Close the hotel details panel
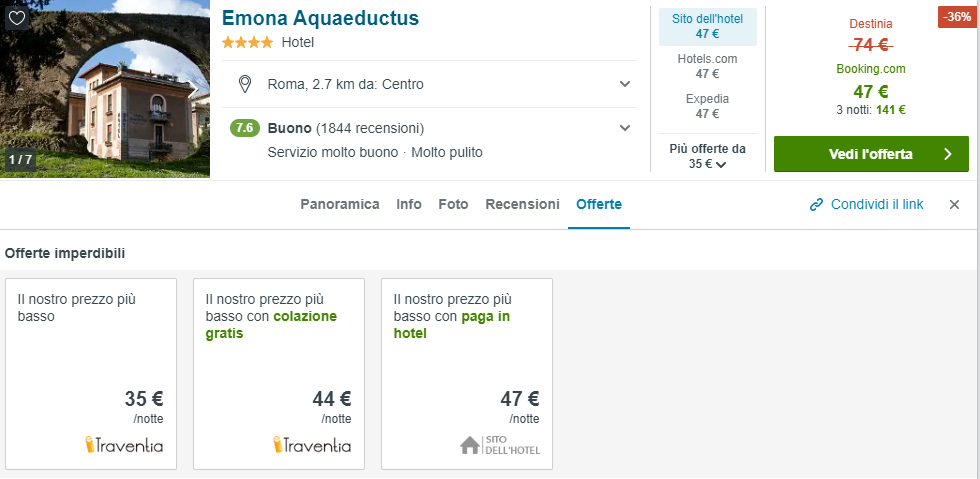 click(954, 204)
